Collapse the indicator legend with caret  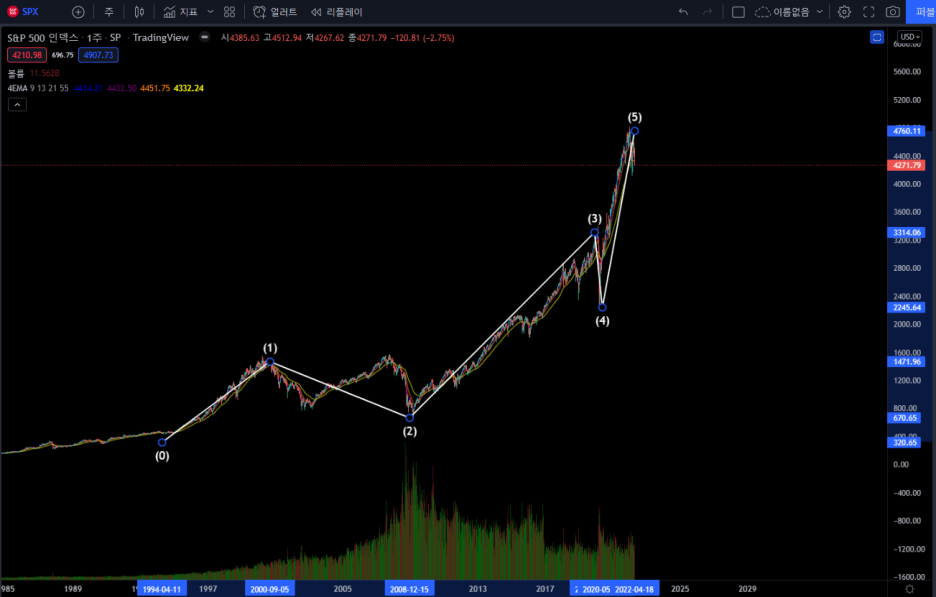(x=17, y=104)
